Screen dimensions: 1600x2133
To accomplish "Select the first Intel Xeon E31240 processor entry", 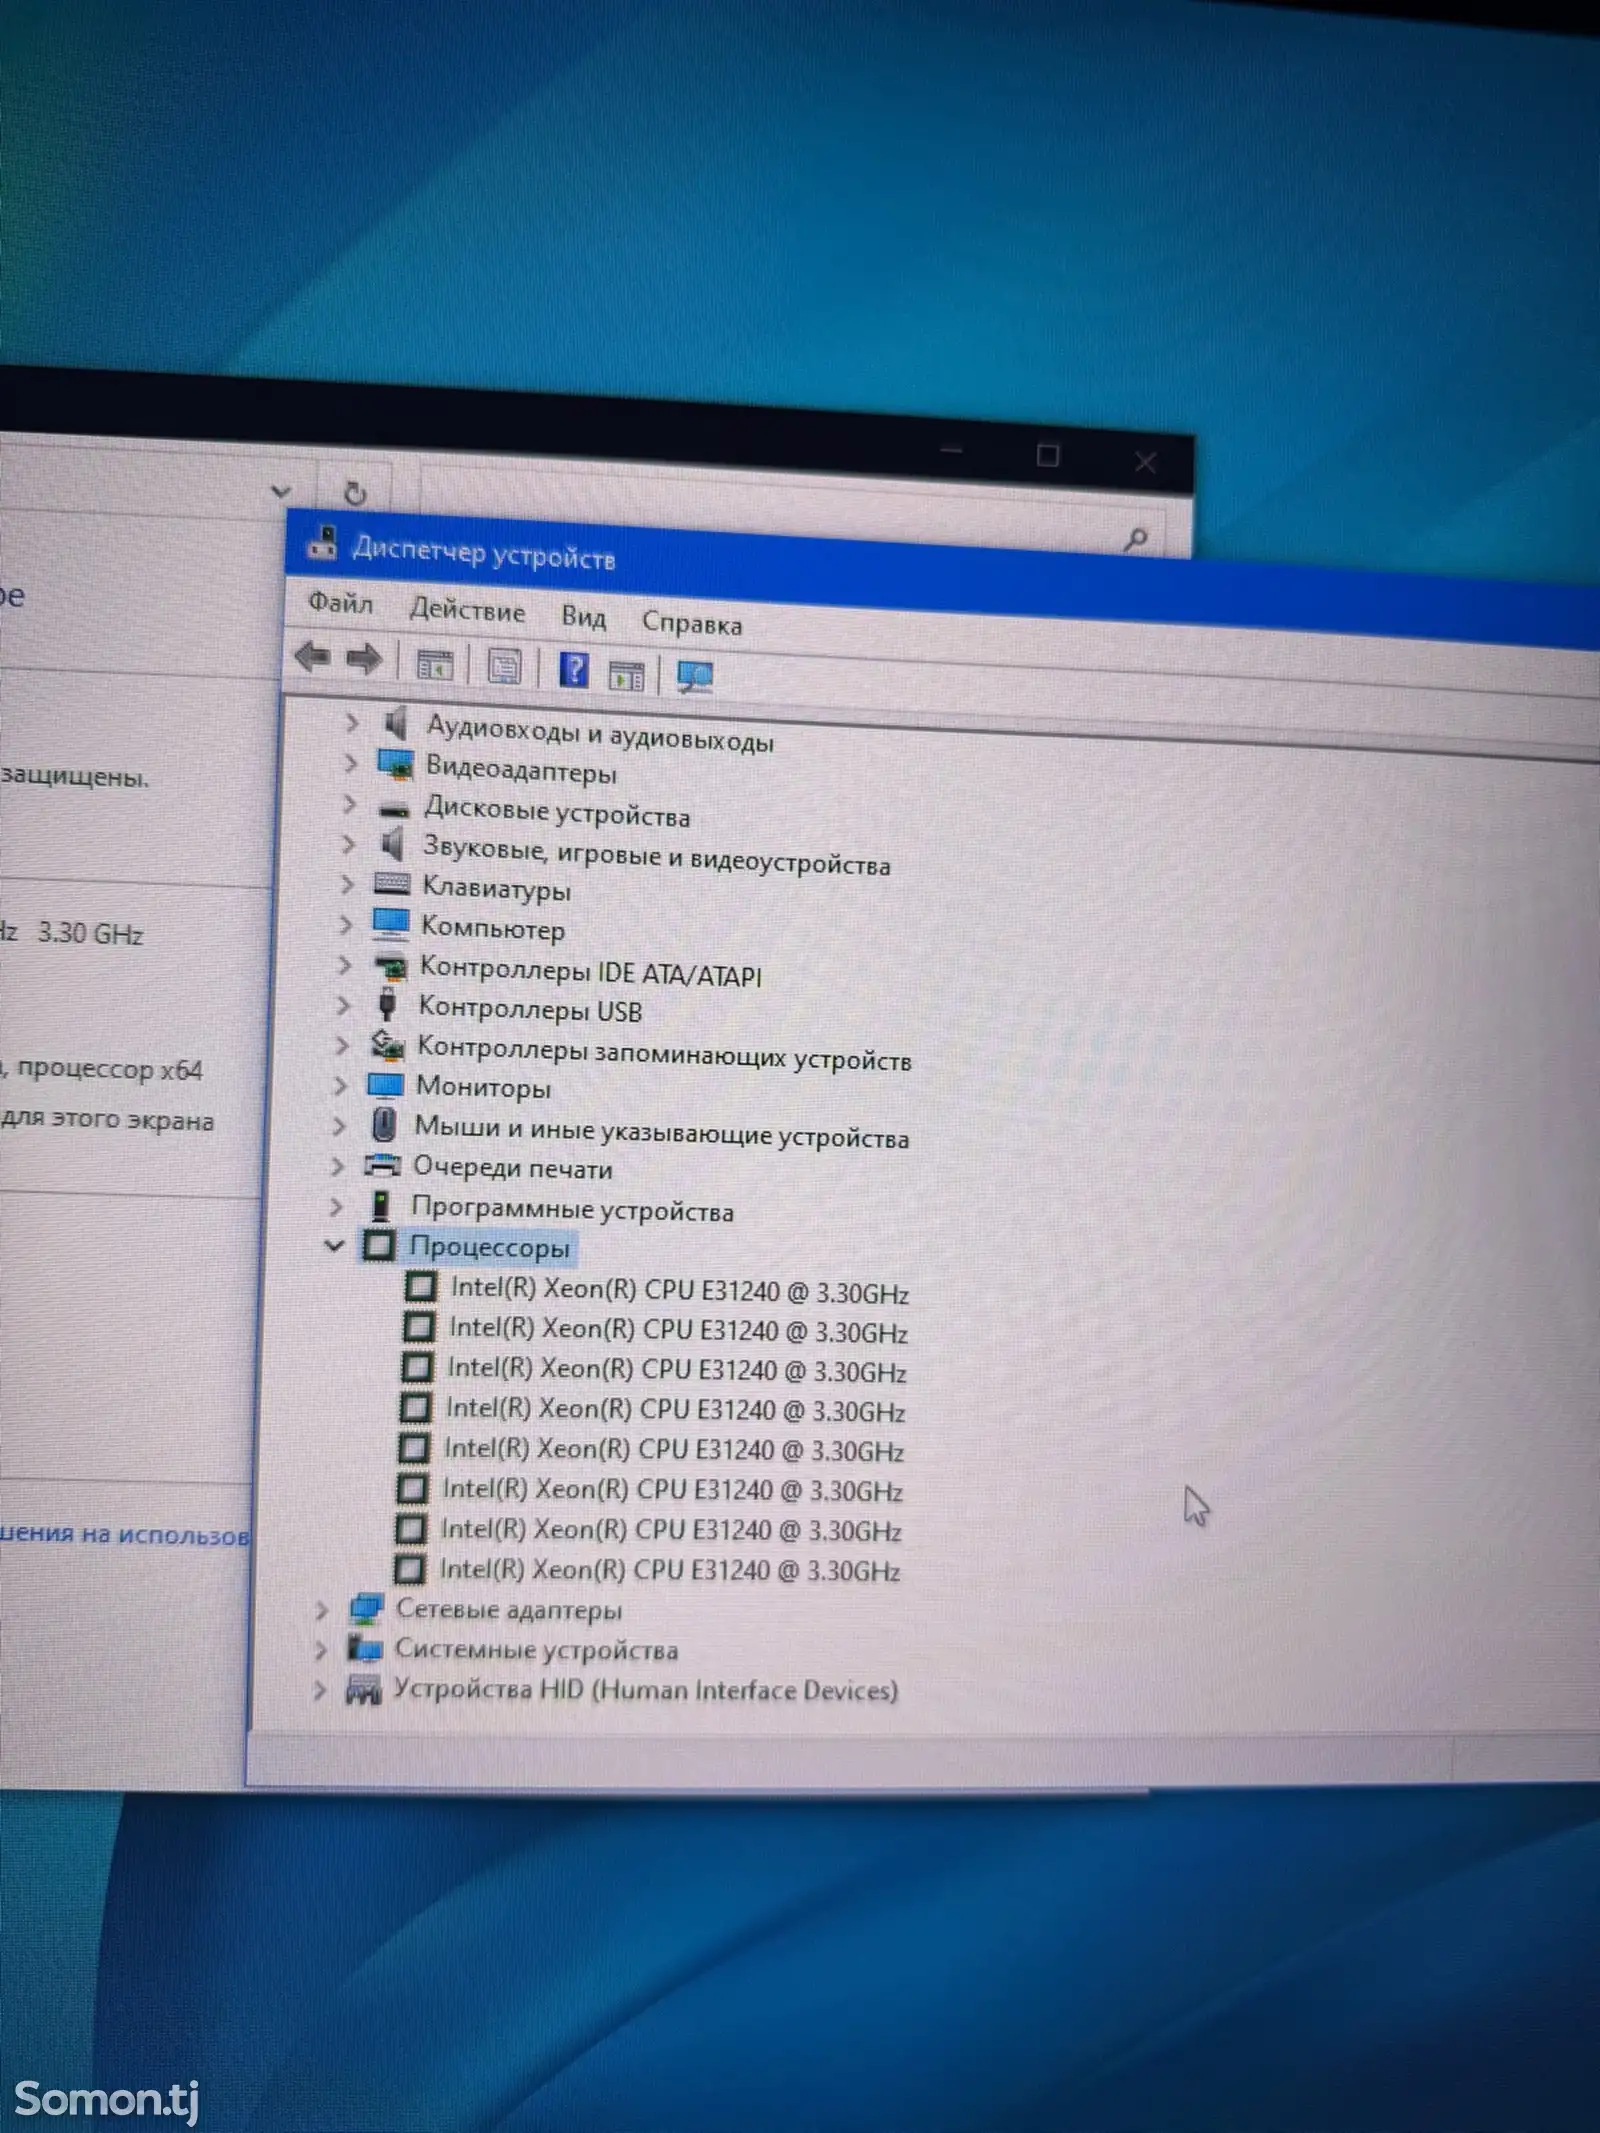I will click(679, 1291).
